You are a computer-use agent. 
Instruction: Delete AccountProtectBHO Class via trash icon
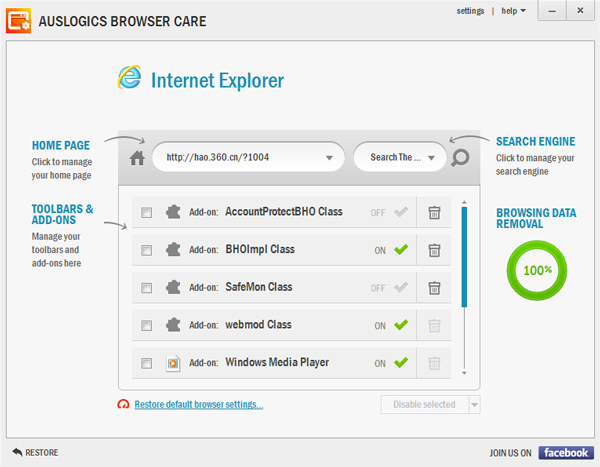click(x=434, y=212)
